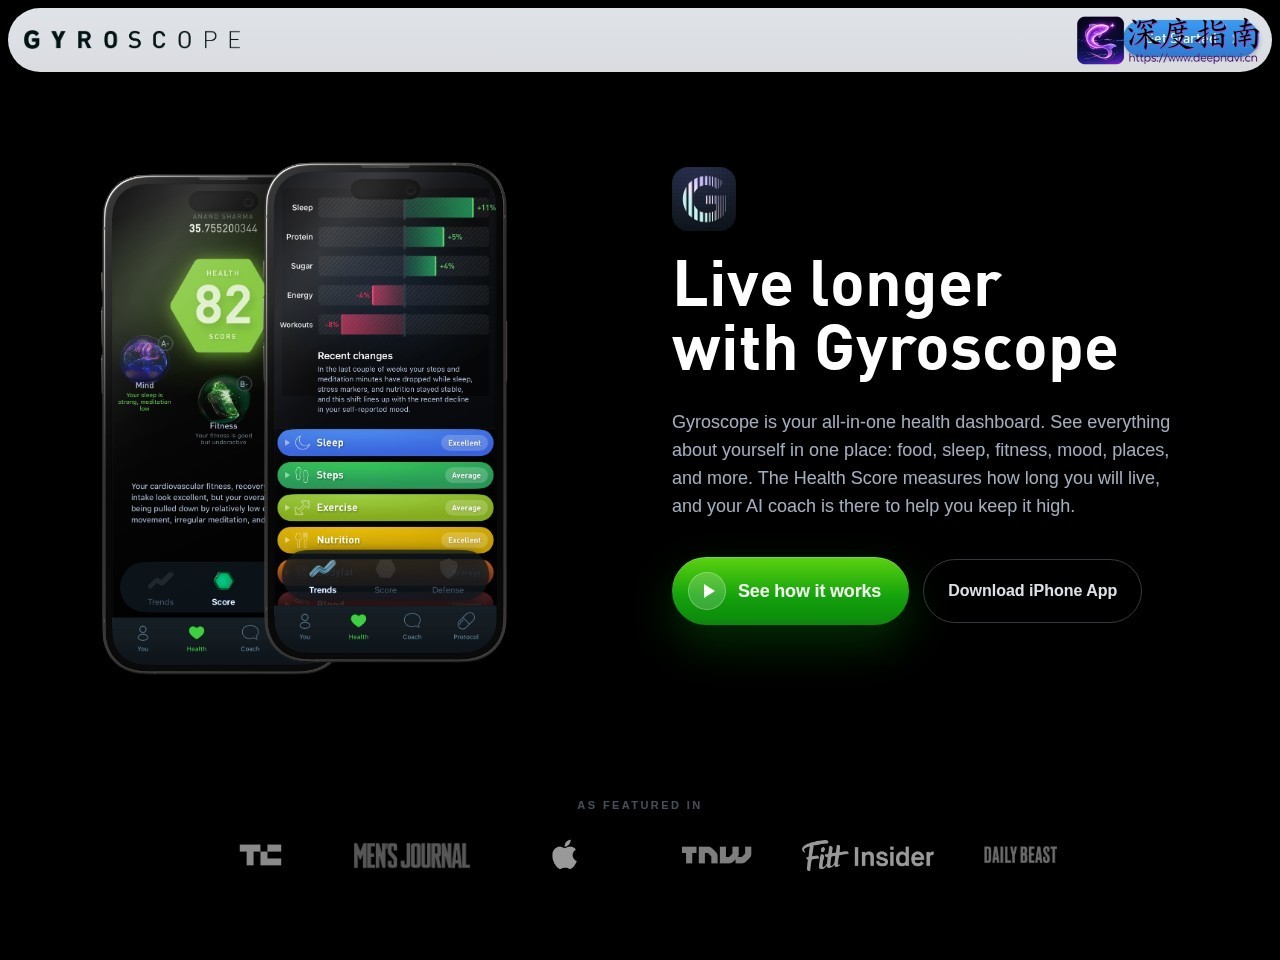Click the ANAND SHARMA name on back phone

pyautogui.click(x=223, y=216)
